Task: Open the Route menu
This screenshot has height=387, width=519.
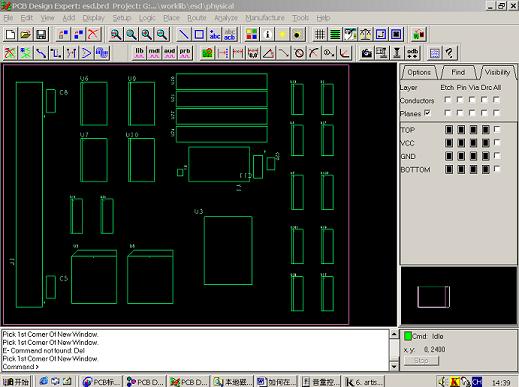Action: (197, 18)
